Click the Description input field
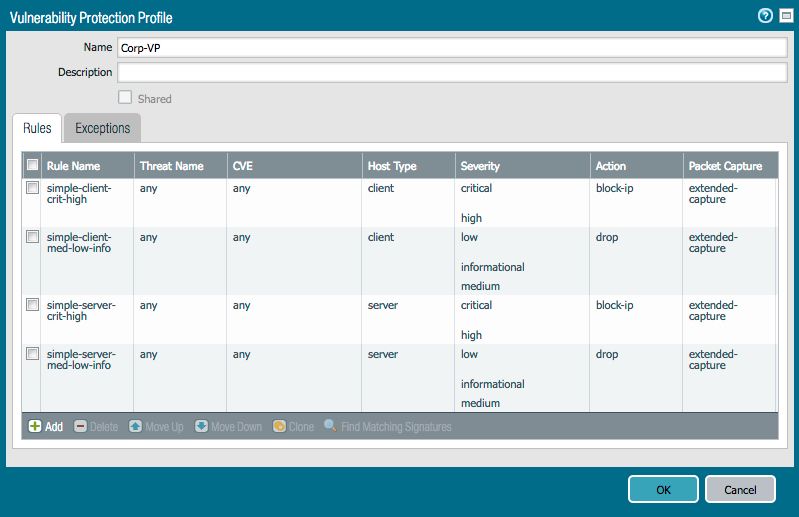 (452, 72)
